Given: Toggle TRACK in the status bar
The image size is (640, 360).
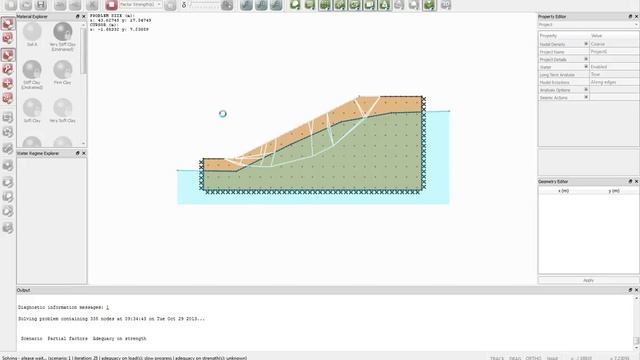Looking at the screenshot, I should coord(497,358).
